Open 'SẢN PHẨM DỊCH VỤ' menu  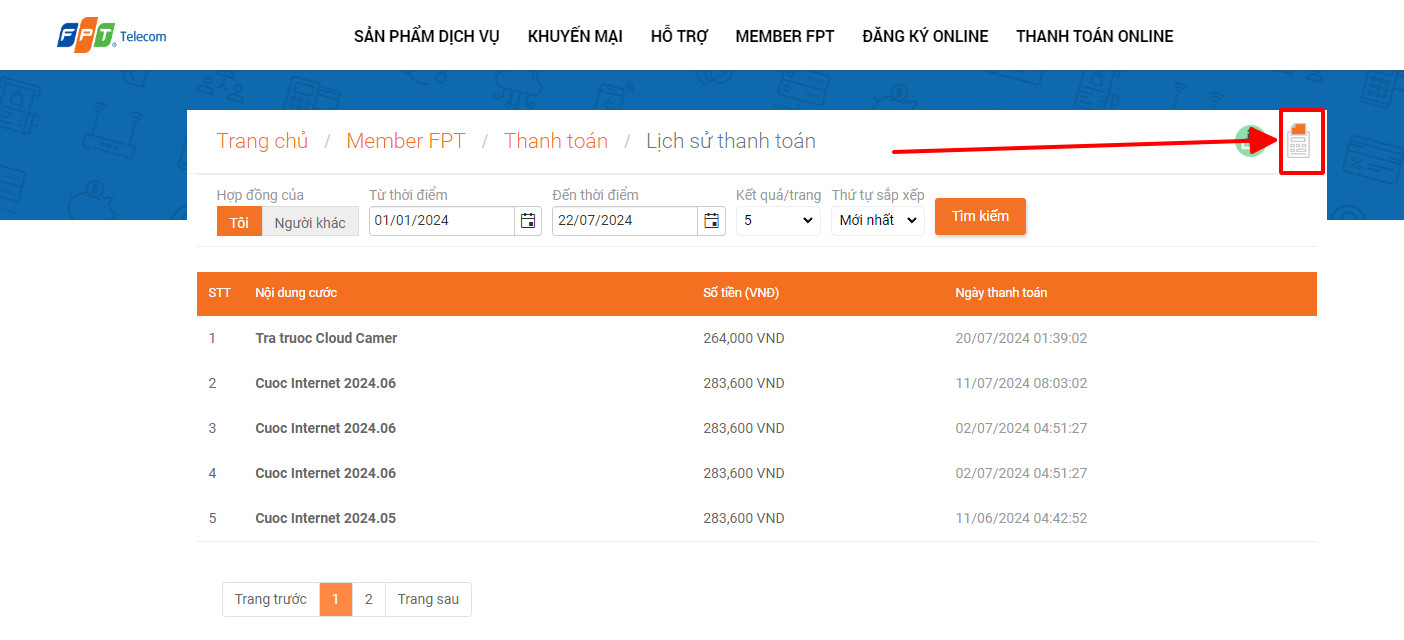pyautogui.click(x=427, y=36)
